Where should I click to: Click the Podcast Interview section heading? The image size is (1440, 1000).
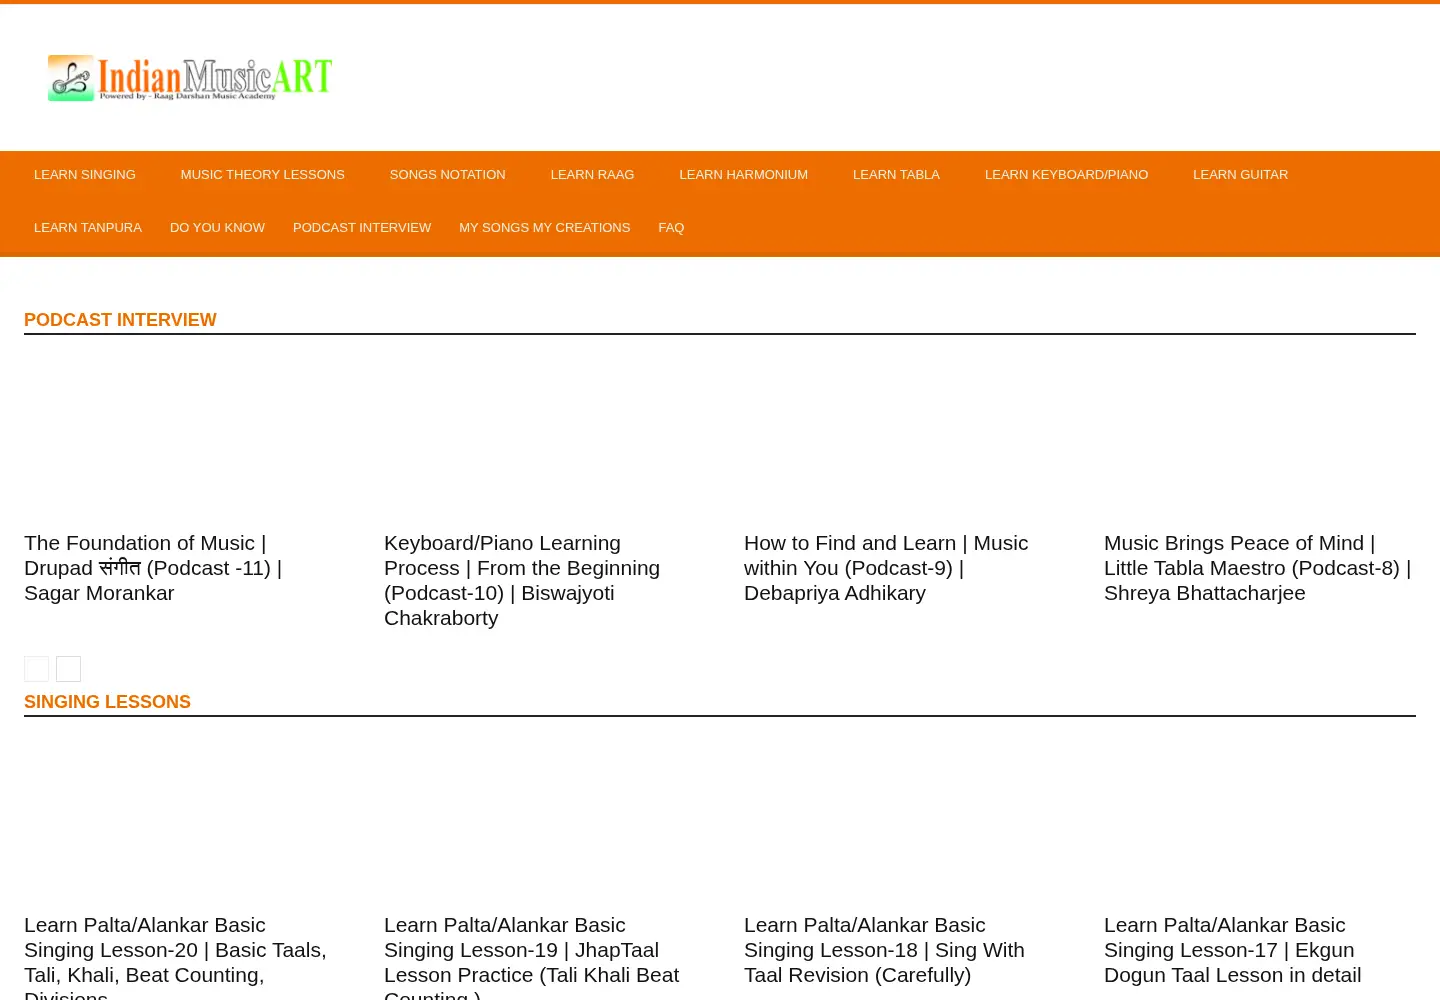coord(120,320)
